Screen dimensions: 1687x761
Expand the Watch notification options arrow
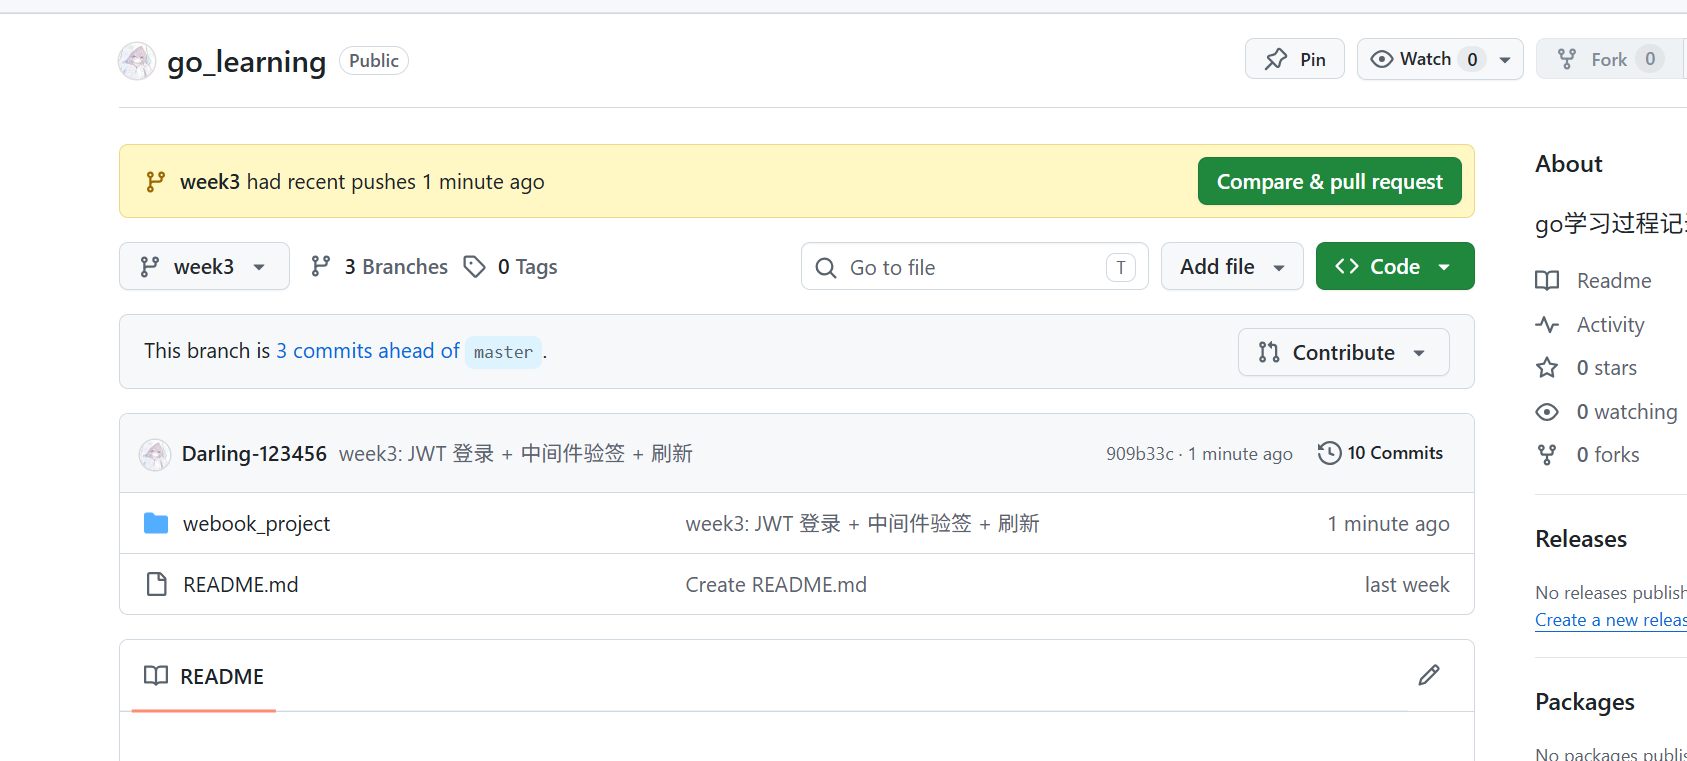point(1506,60)
